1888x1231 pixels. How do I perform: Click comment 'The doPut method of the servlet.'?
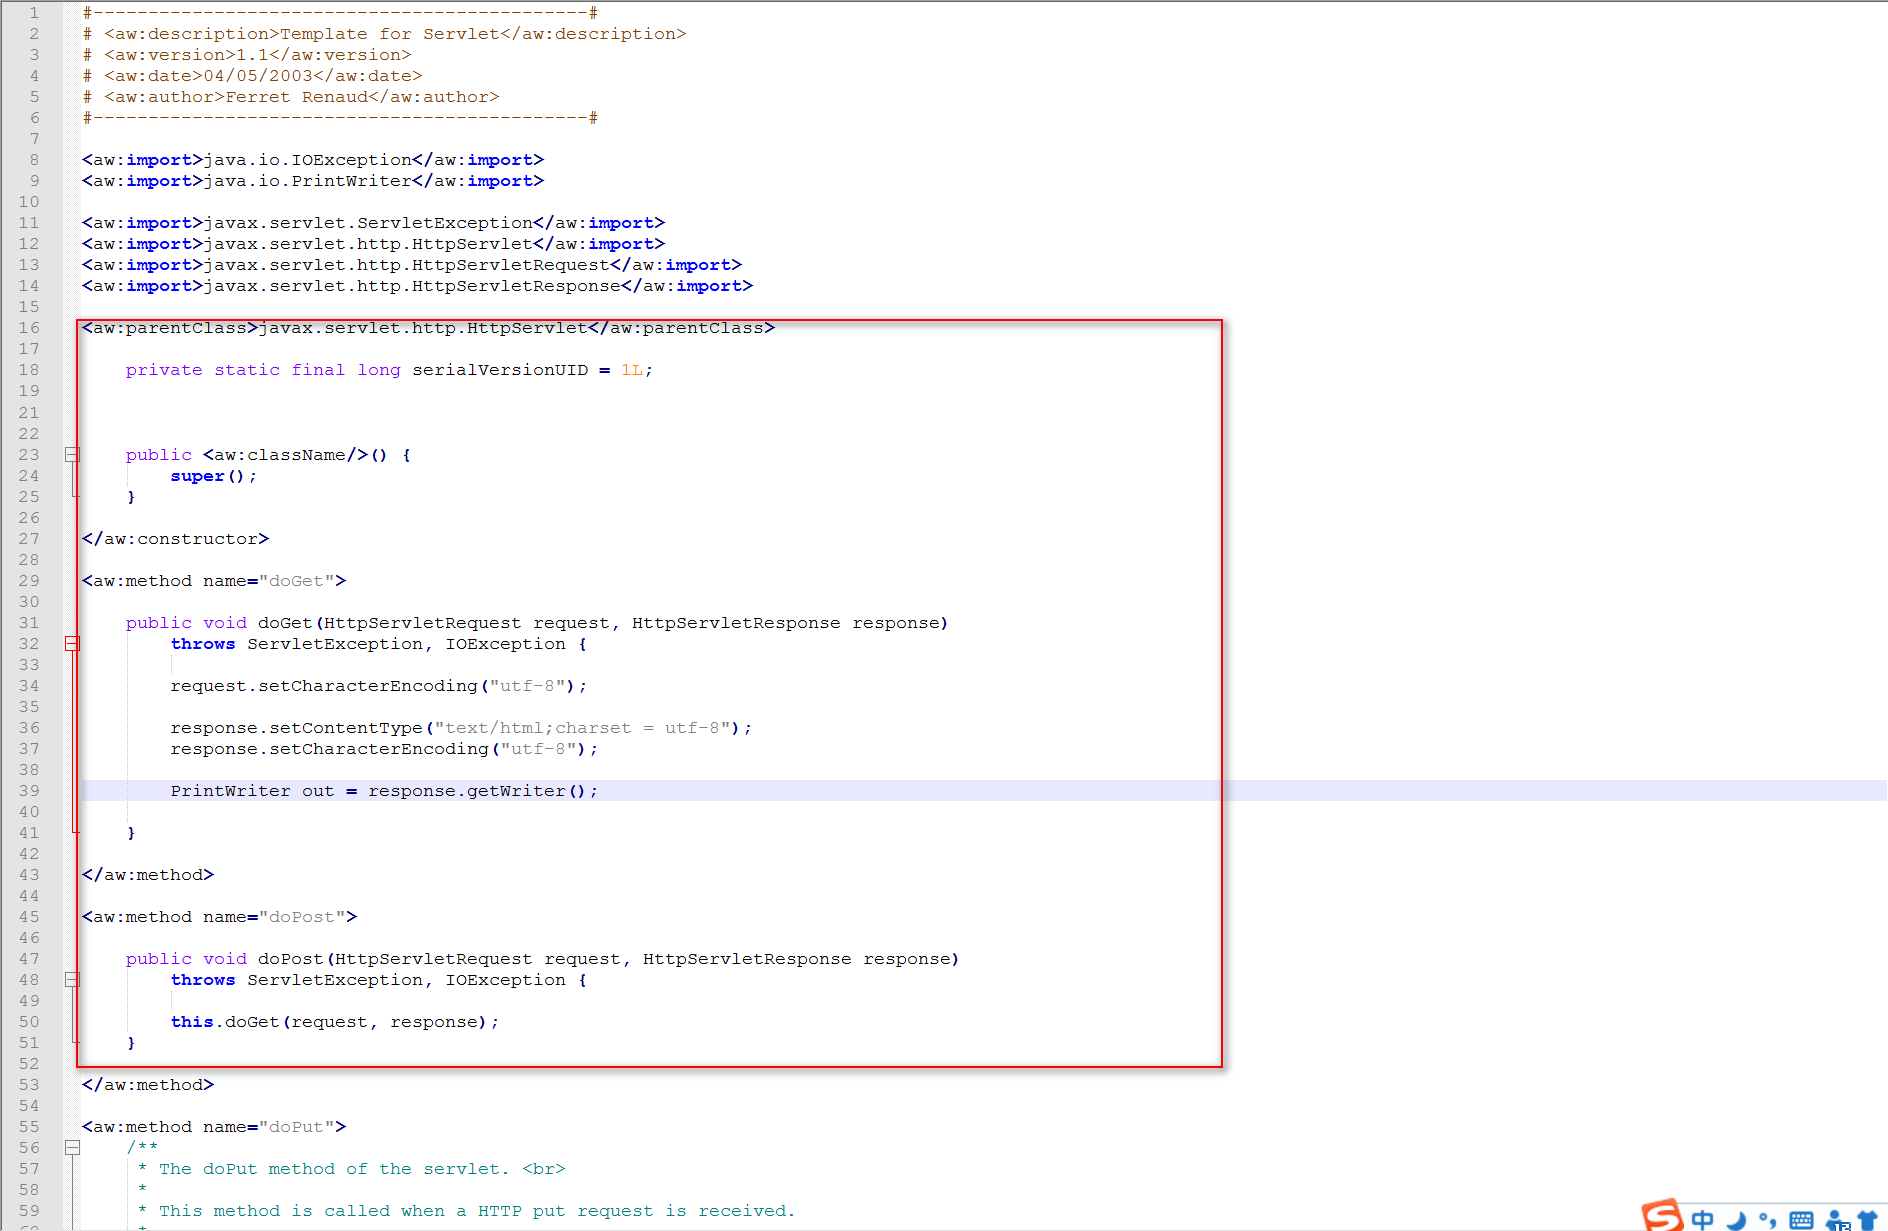pyautogui.click(x=334, y=1169)
